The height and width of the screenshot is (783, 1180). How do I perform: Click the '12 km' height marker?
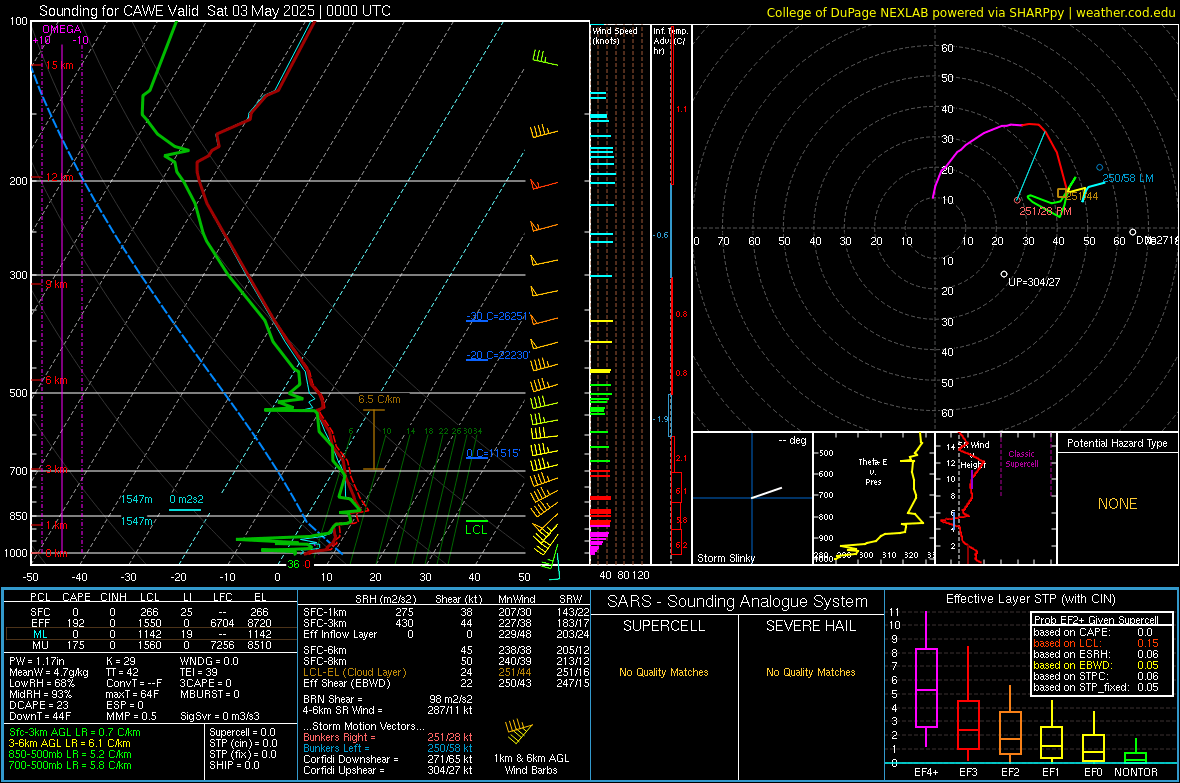tap(59, 178)
